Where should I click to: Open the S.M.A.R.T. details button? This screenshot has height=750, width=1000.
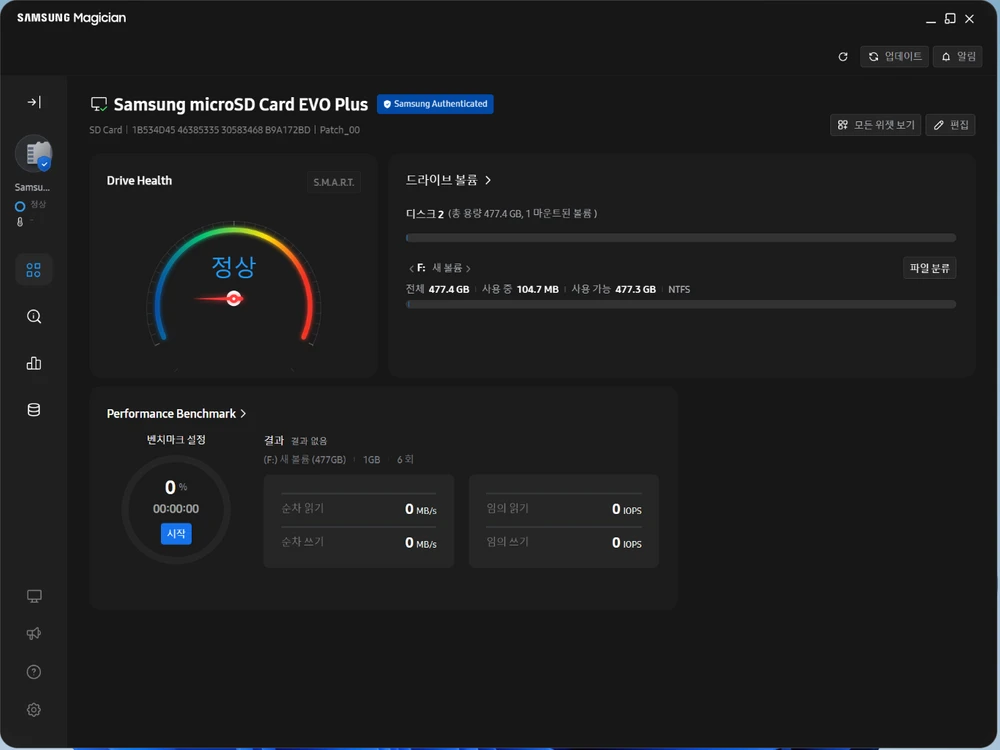point(334,182)
